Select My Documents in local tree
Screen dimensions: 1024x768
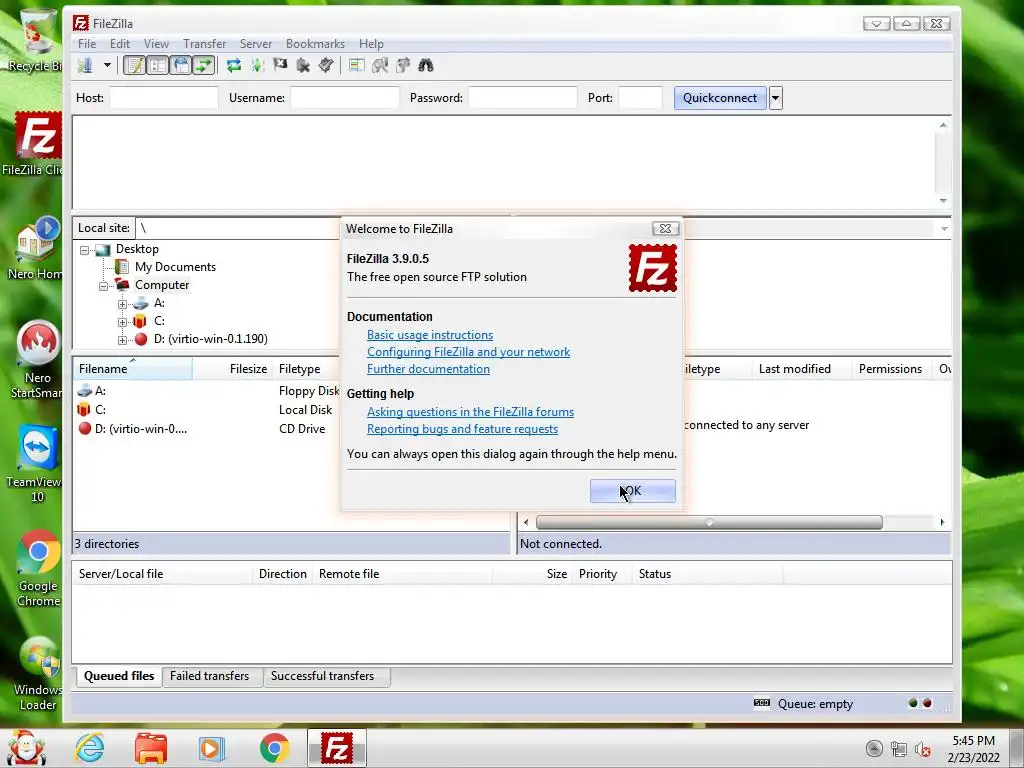(175, 267)
